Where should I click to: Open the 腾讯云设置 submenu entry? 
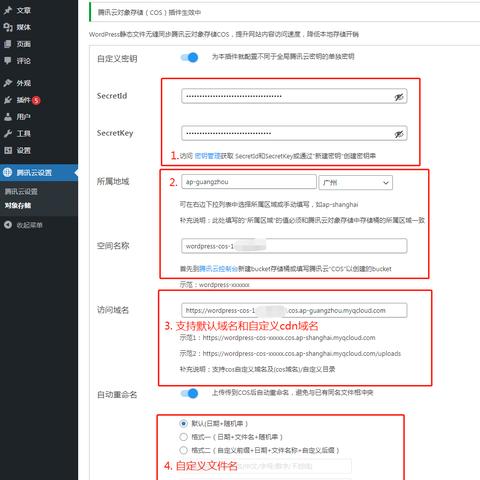21,191
